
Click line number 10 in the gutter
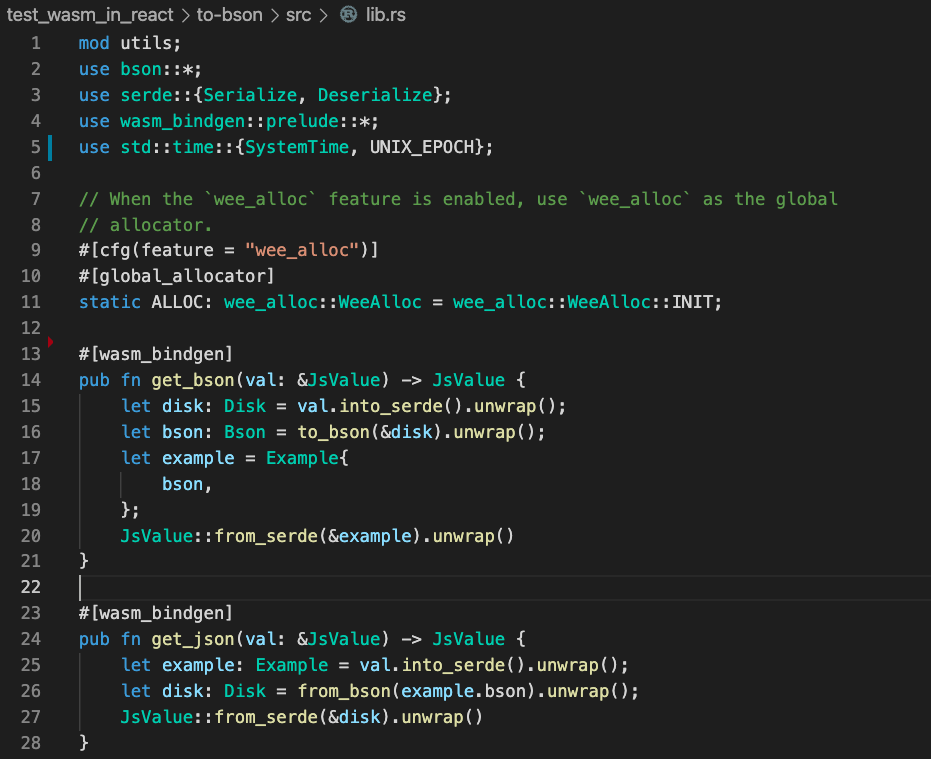click(30, 275)
